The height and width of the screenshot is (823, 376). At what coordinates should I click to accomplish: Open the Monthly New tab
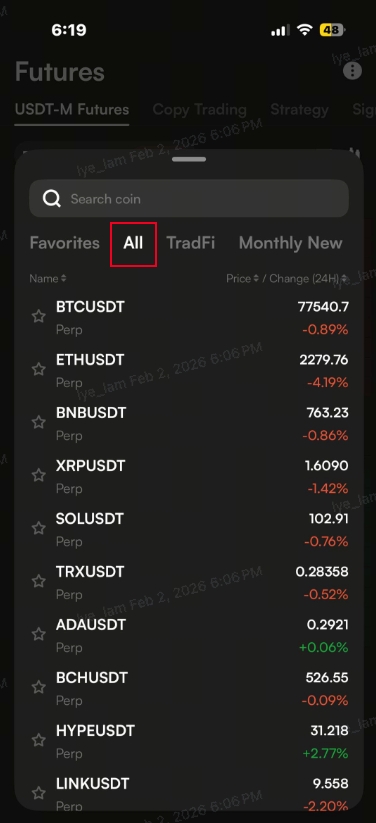(x=290, y=243)
